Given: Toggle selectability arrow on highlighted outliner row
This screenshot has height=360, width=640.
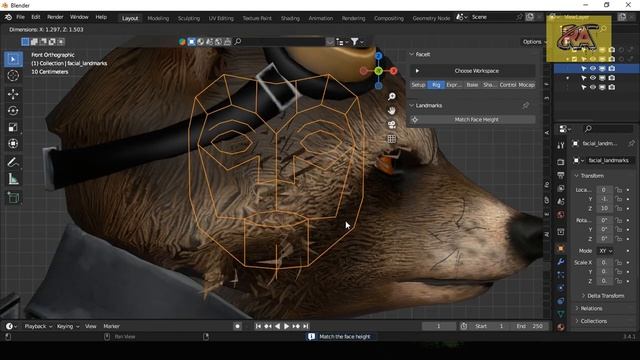Looking at the screenshot, I should pyautogui.click(x=584, y=69).
